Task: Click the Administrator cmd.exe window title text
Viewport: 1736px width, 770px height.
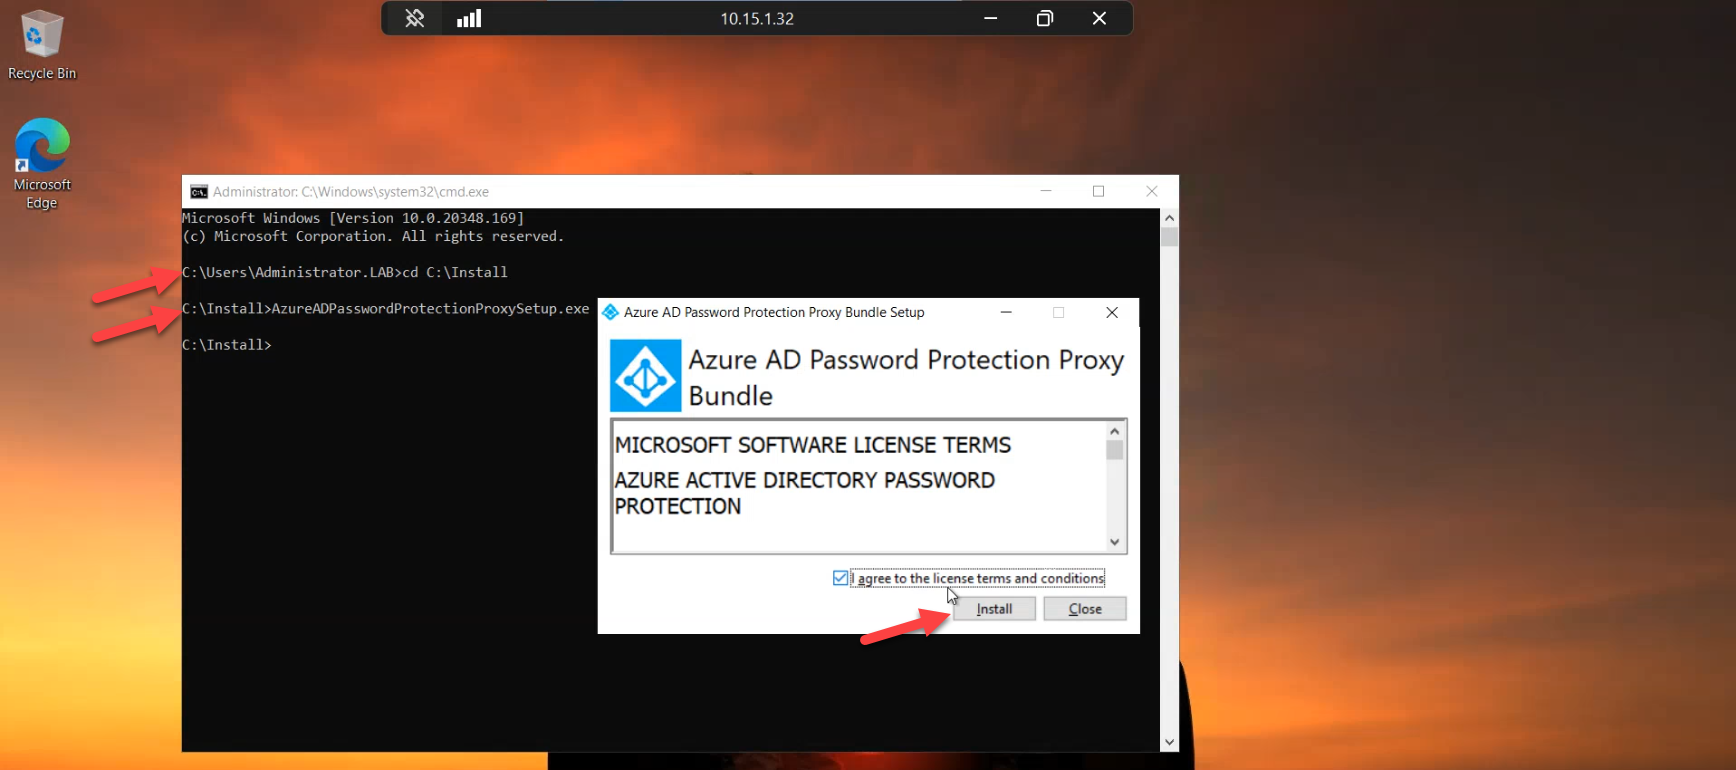Action: click(351, 192)
